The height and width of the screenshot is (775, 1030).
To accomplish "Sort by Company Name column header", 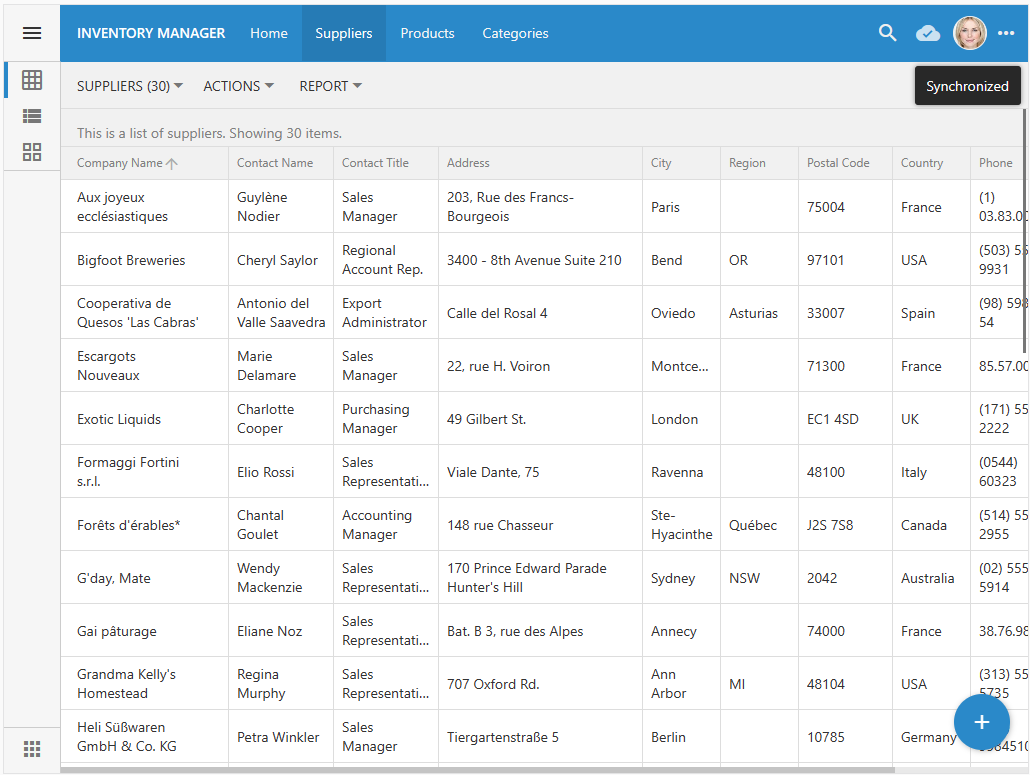I will click(x=120, y=163).
